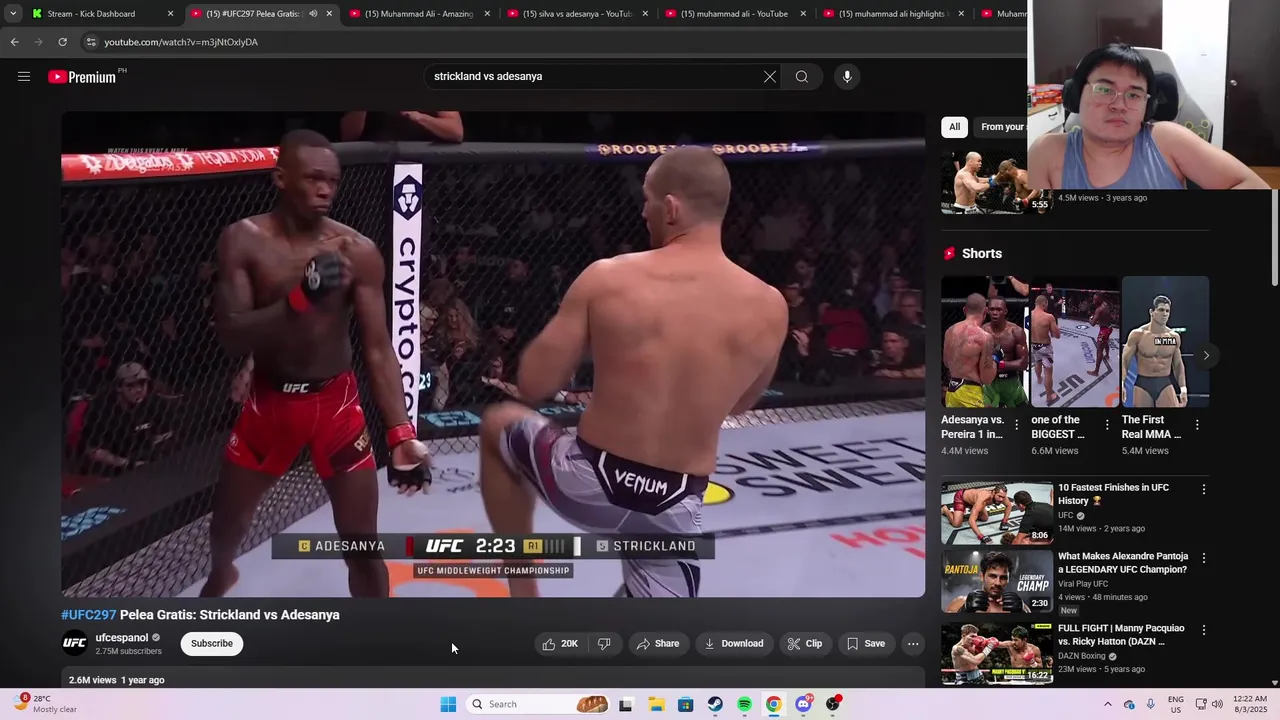Image resolution: width=1280 pixels, height=720 pixels.
Task: Open options for '10 Fastest Finishes' video
Action: tap(1204, 490)
